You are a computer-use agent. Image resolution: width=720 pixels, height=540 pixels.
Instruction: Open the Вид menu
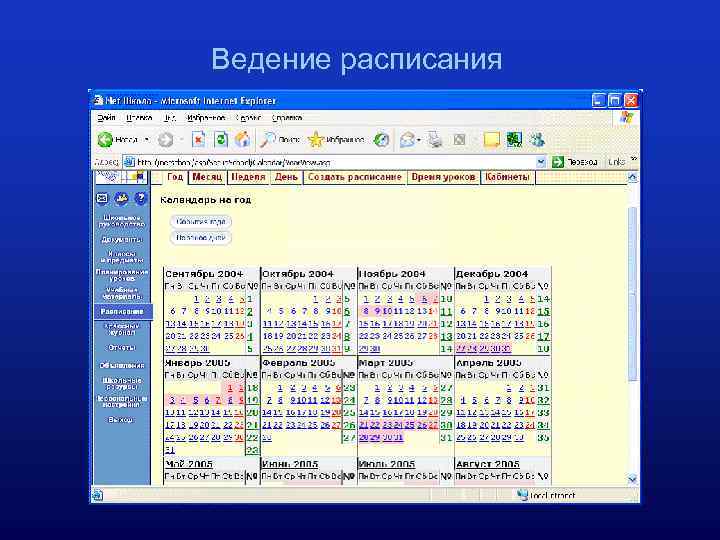point(169,118)
